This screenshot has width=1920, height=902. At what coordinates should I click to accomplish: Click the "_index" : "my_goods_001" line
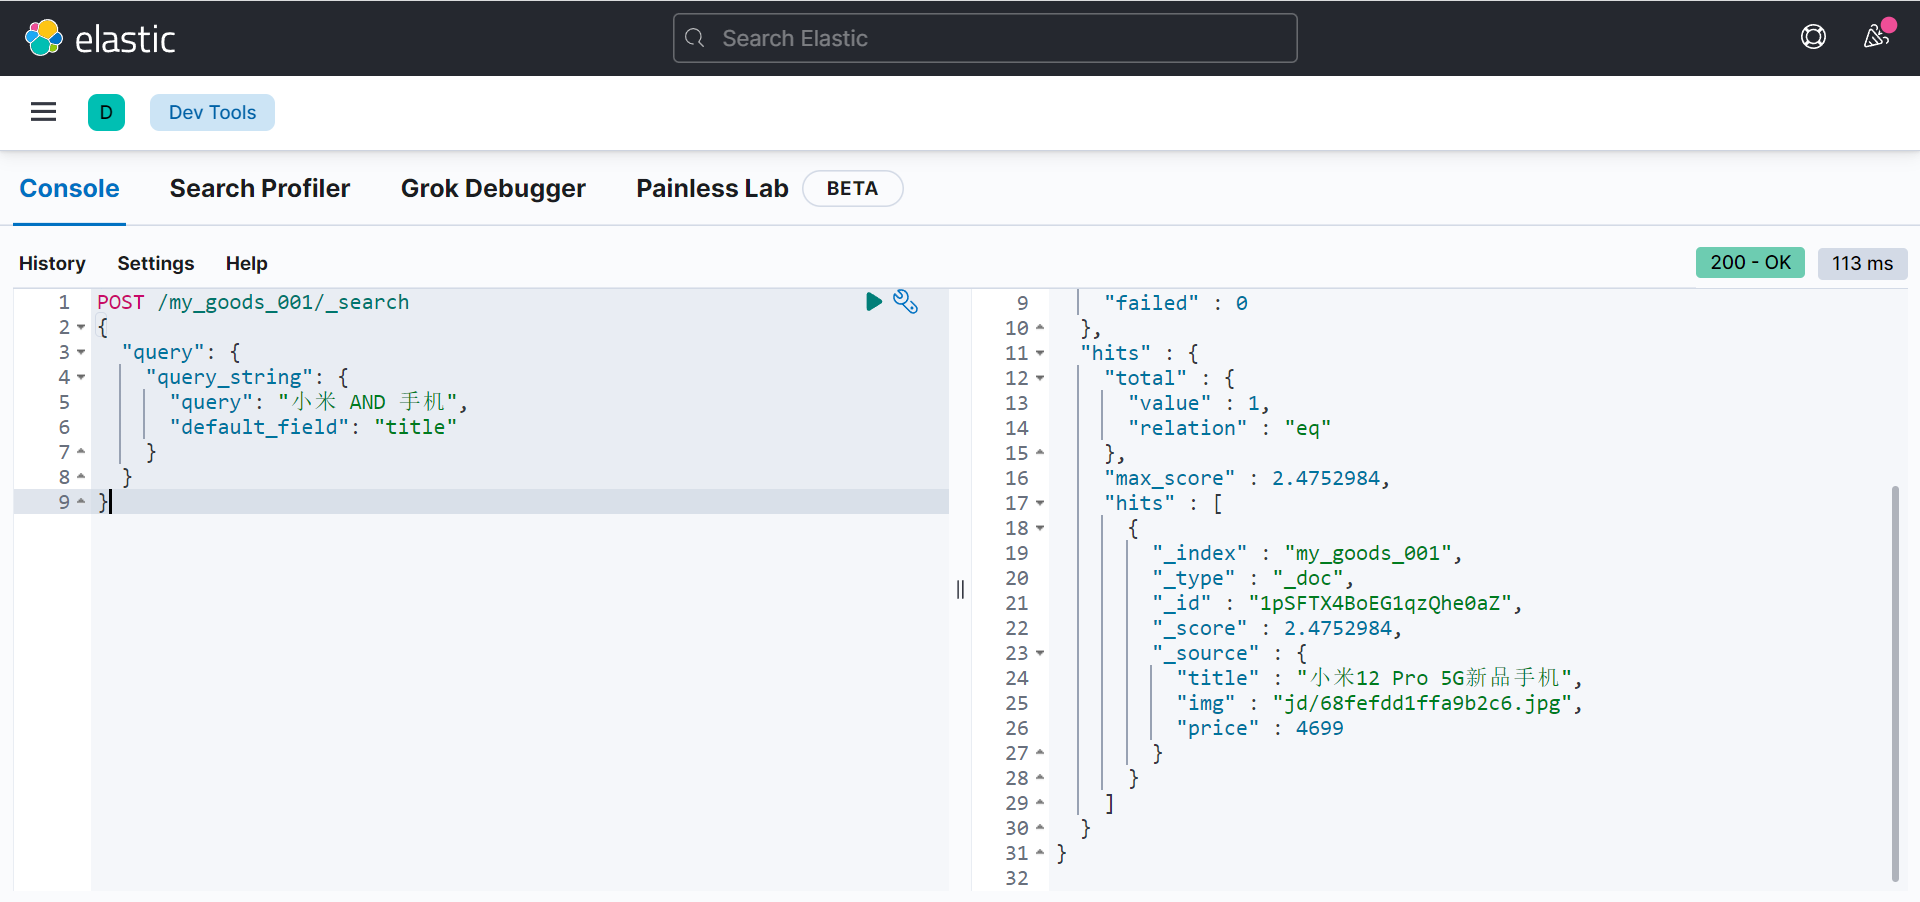tap(1307, 553)
